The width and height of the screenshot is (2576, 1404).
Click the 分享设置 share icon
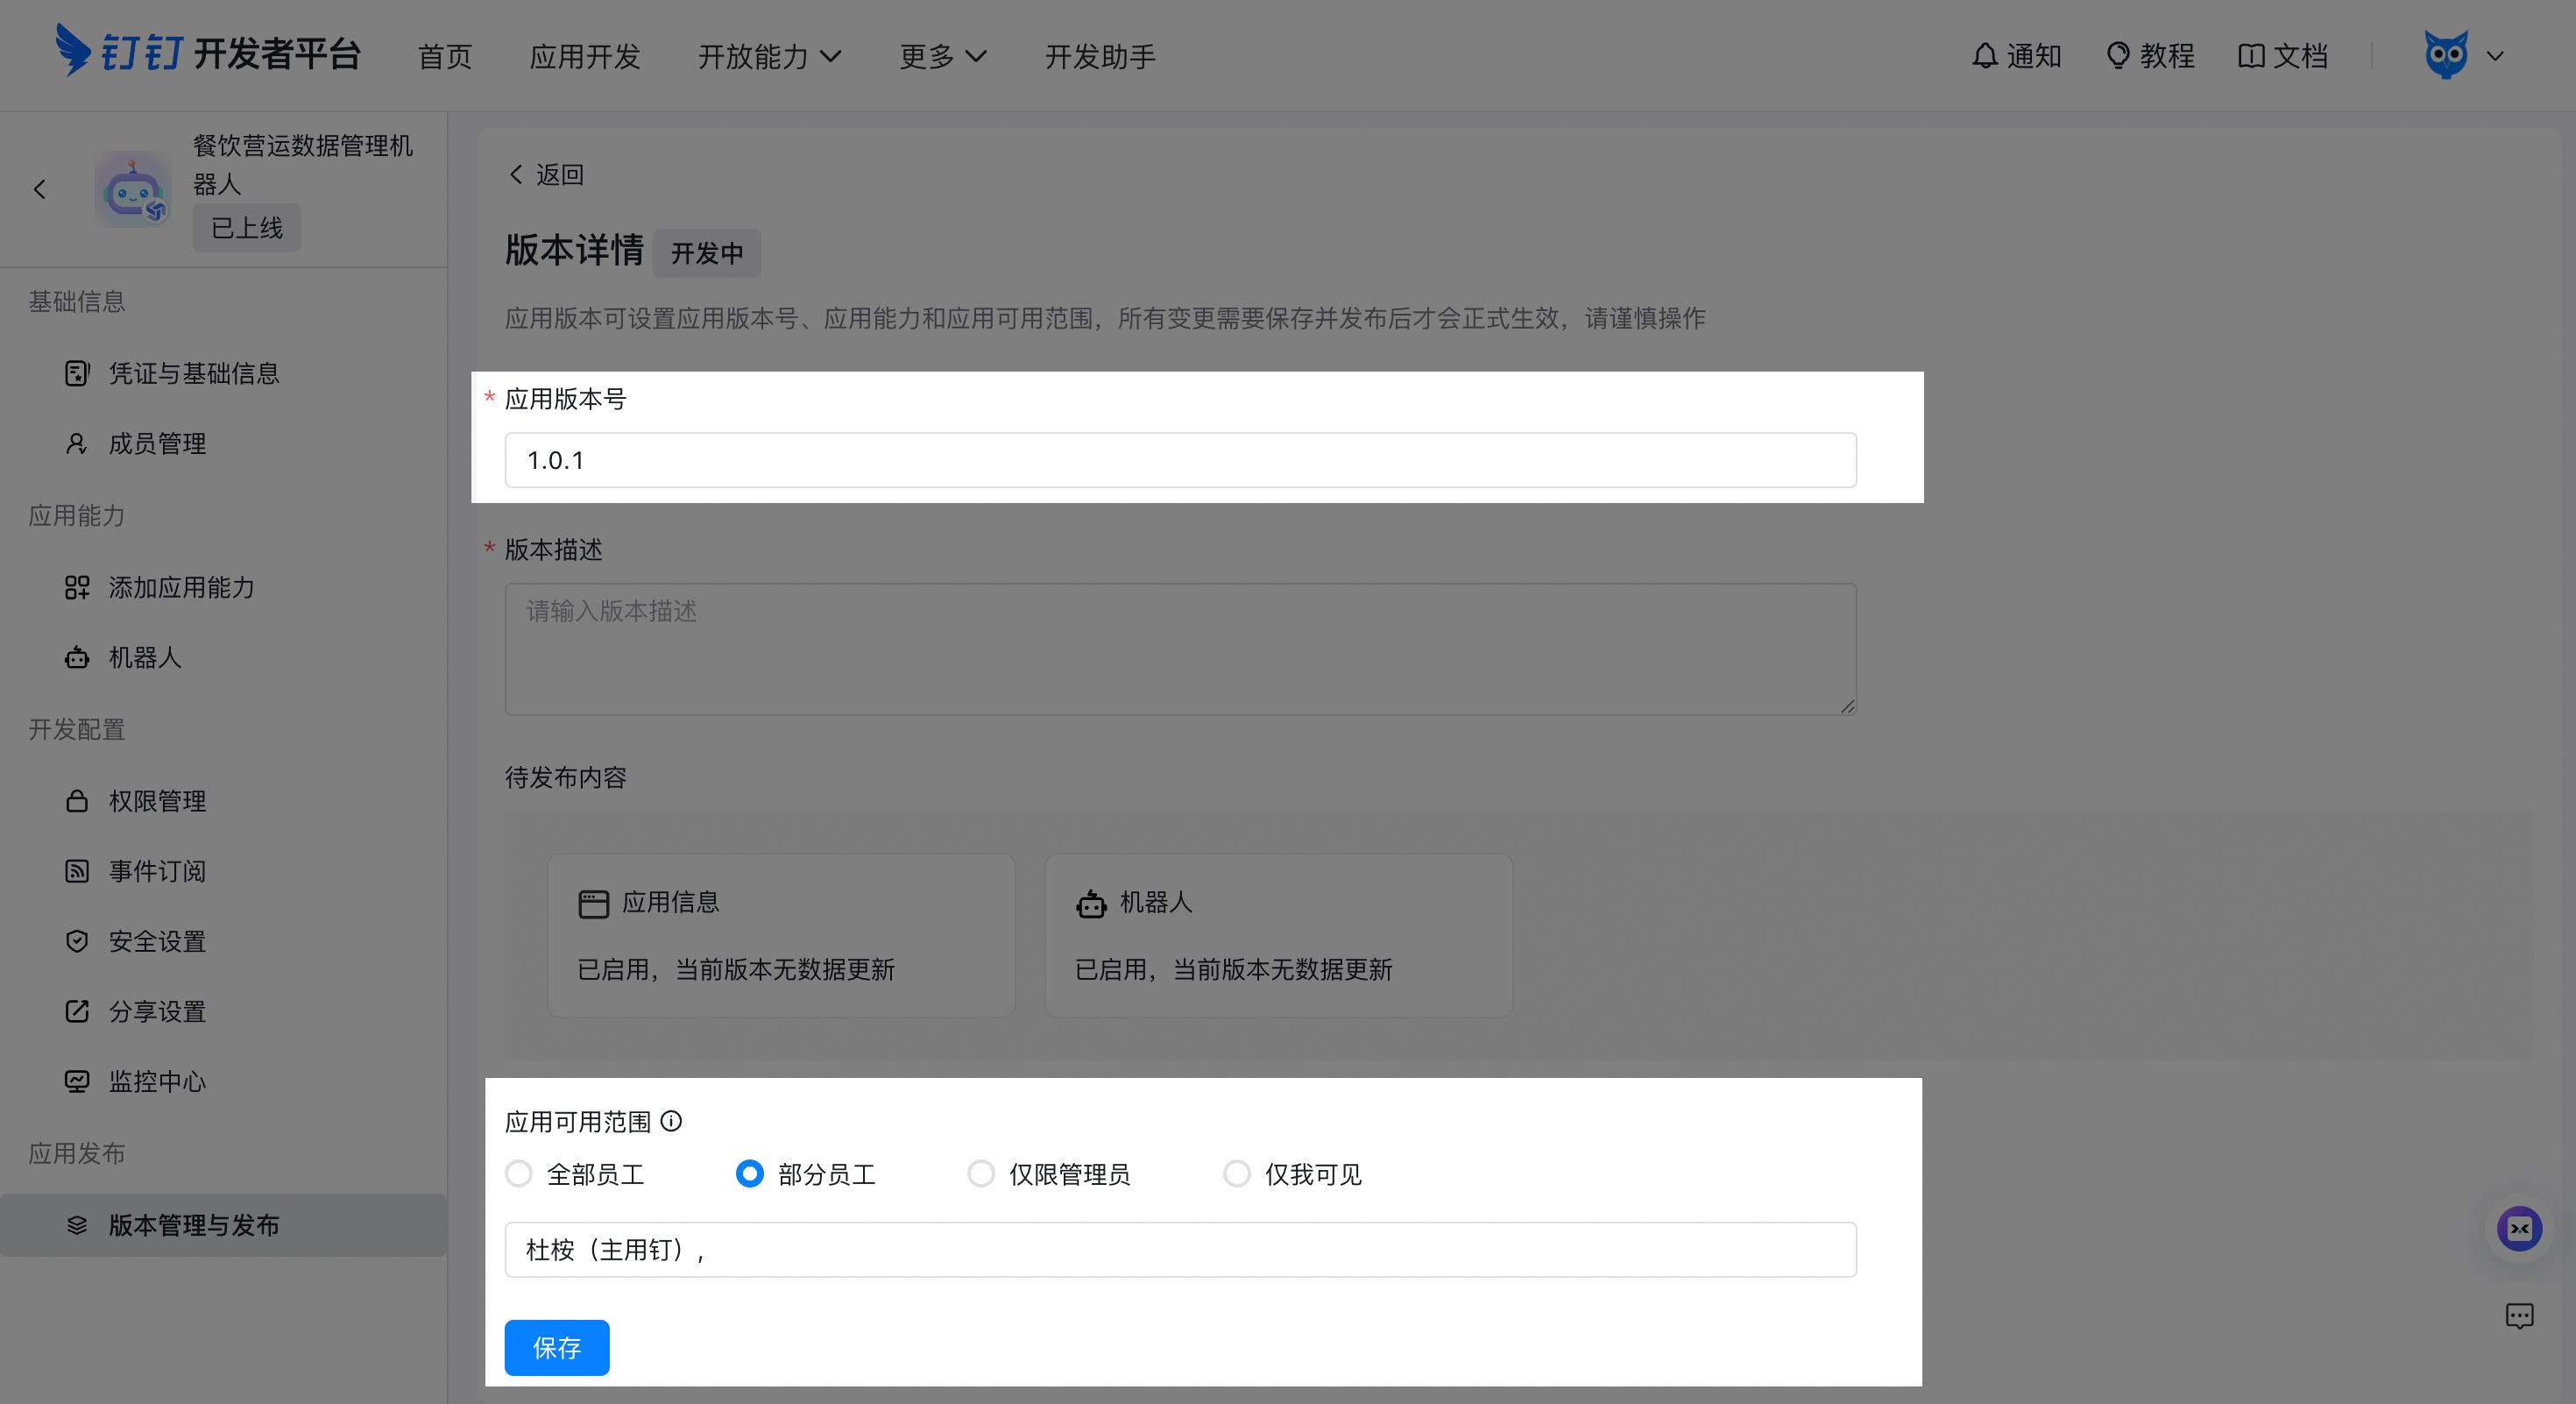pos(77,1011)
